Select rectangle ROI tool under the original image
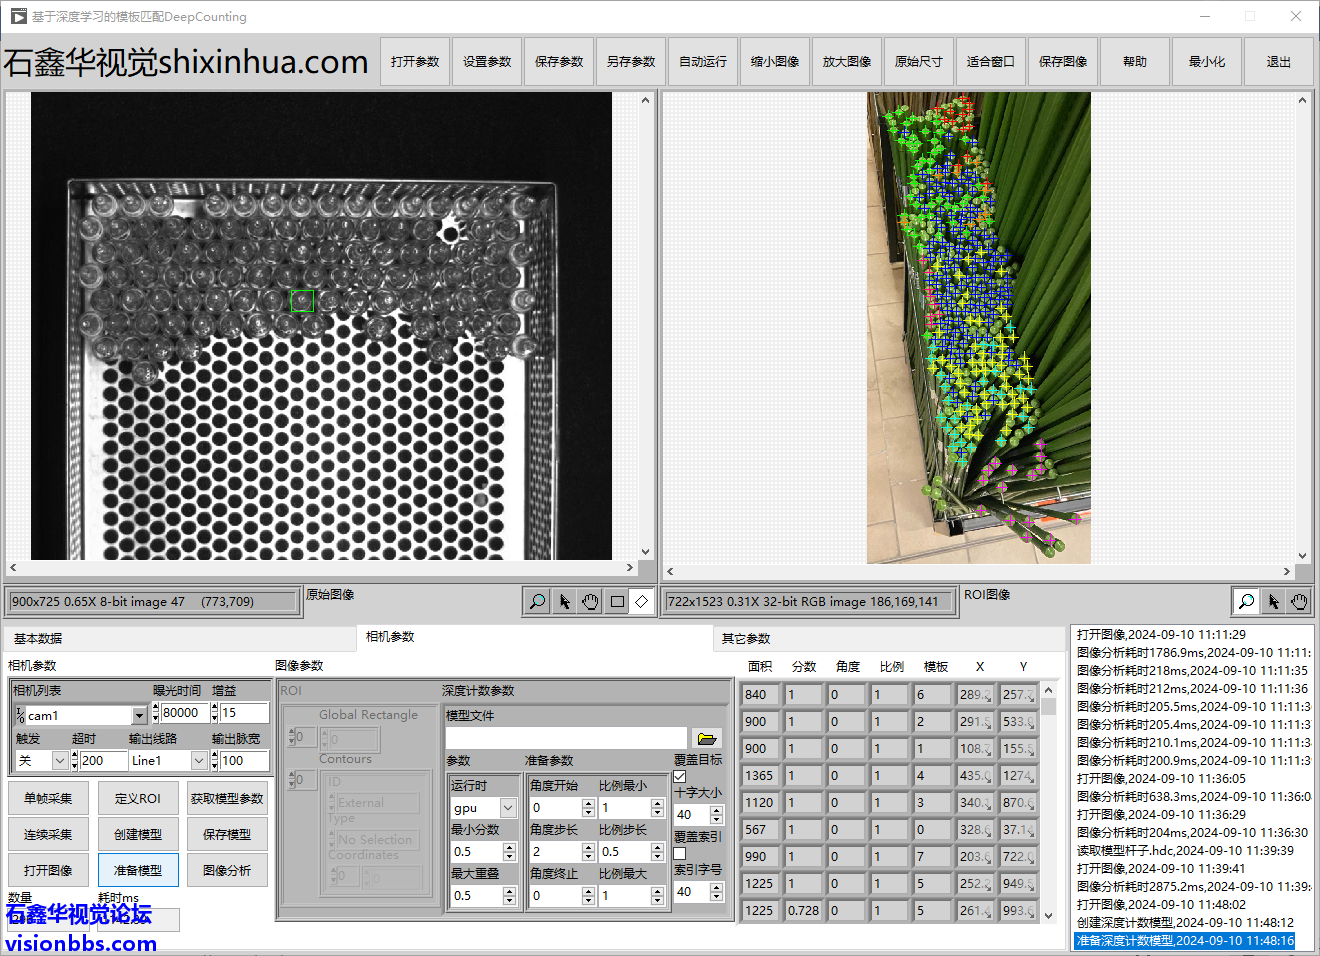 pos(616,601)
